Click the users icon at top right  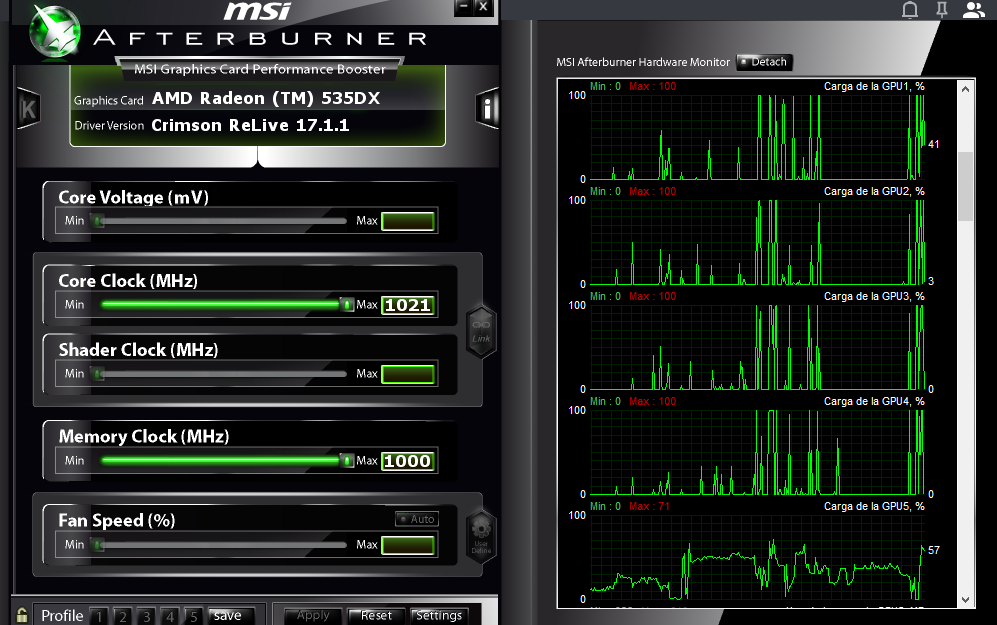pyautogui.click(x=973, y=10)
